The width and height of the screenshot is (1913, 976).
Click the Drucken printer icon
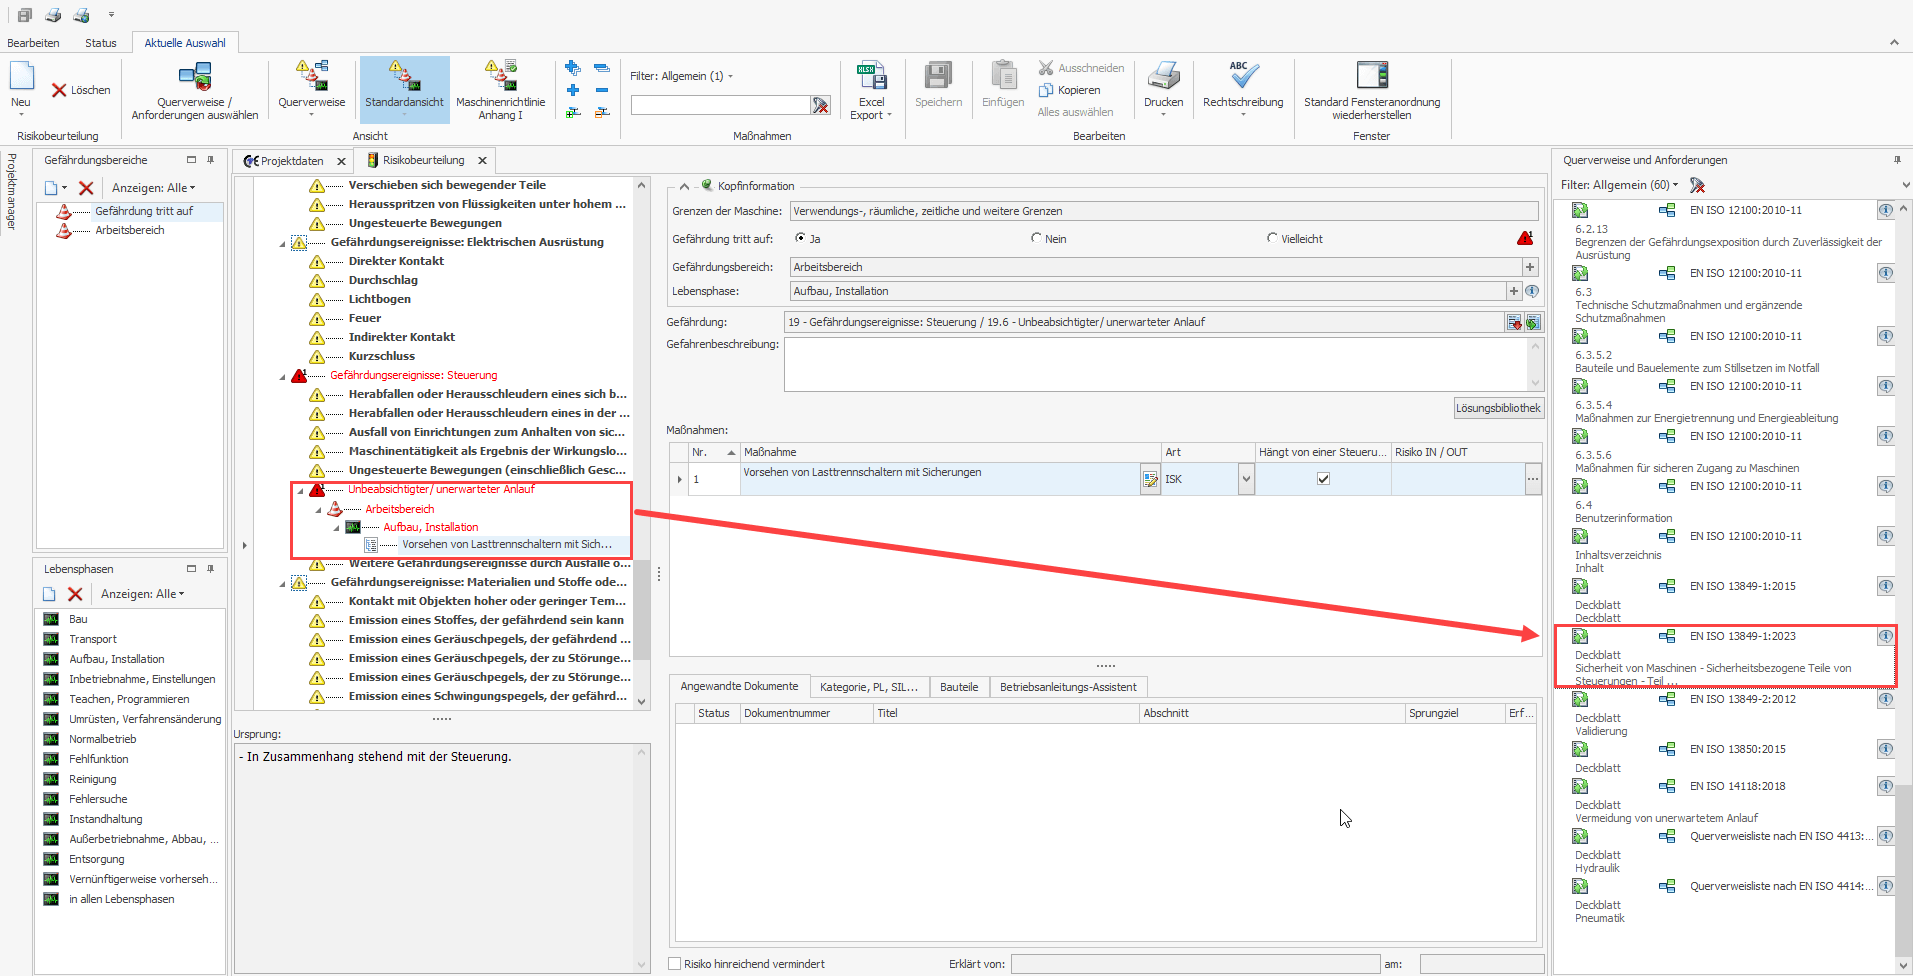pyautogui.click(x=1163, y=76)
